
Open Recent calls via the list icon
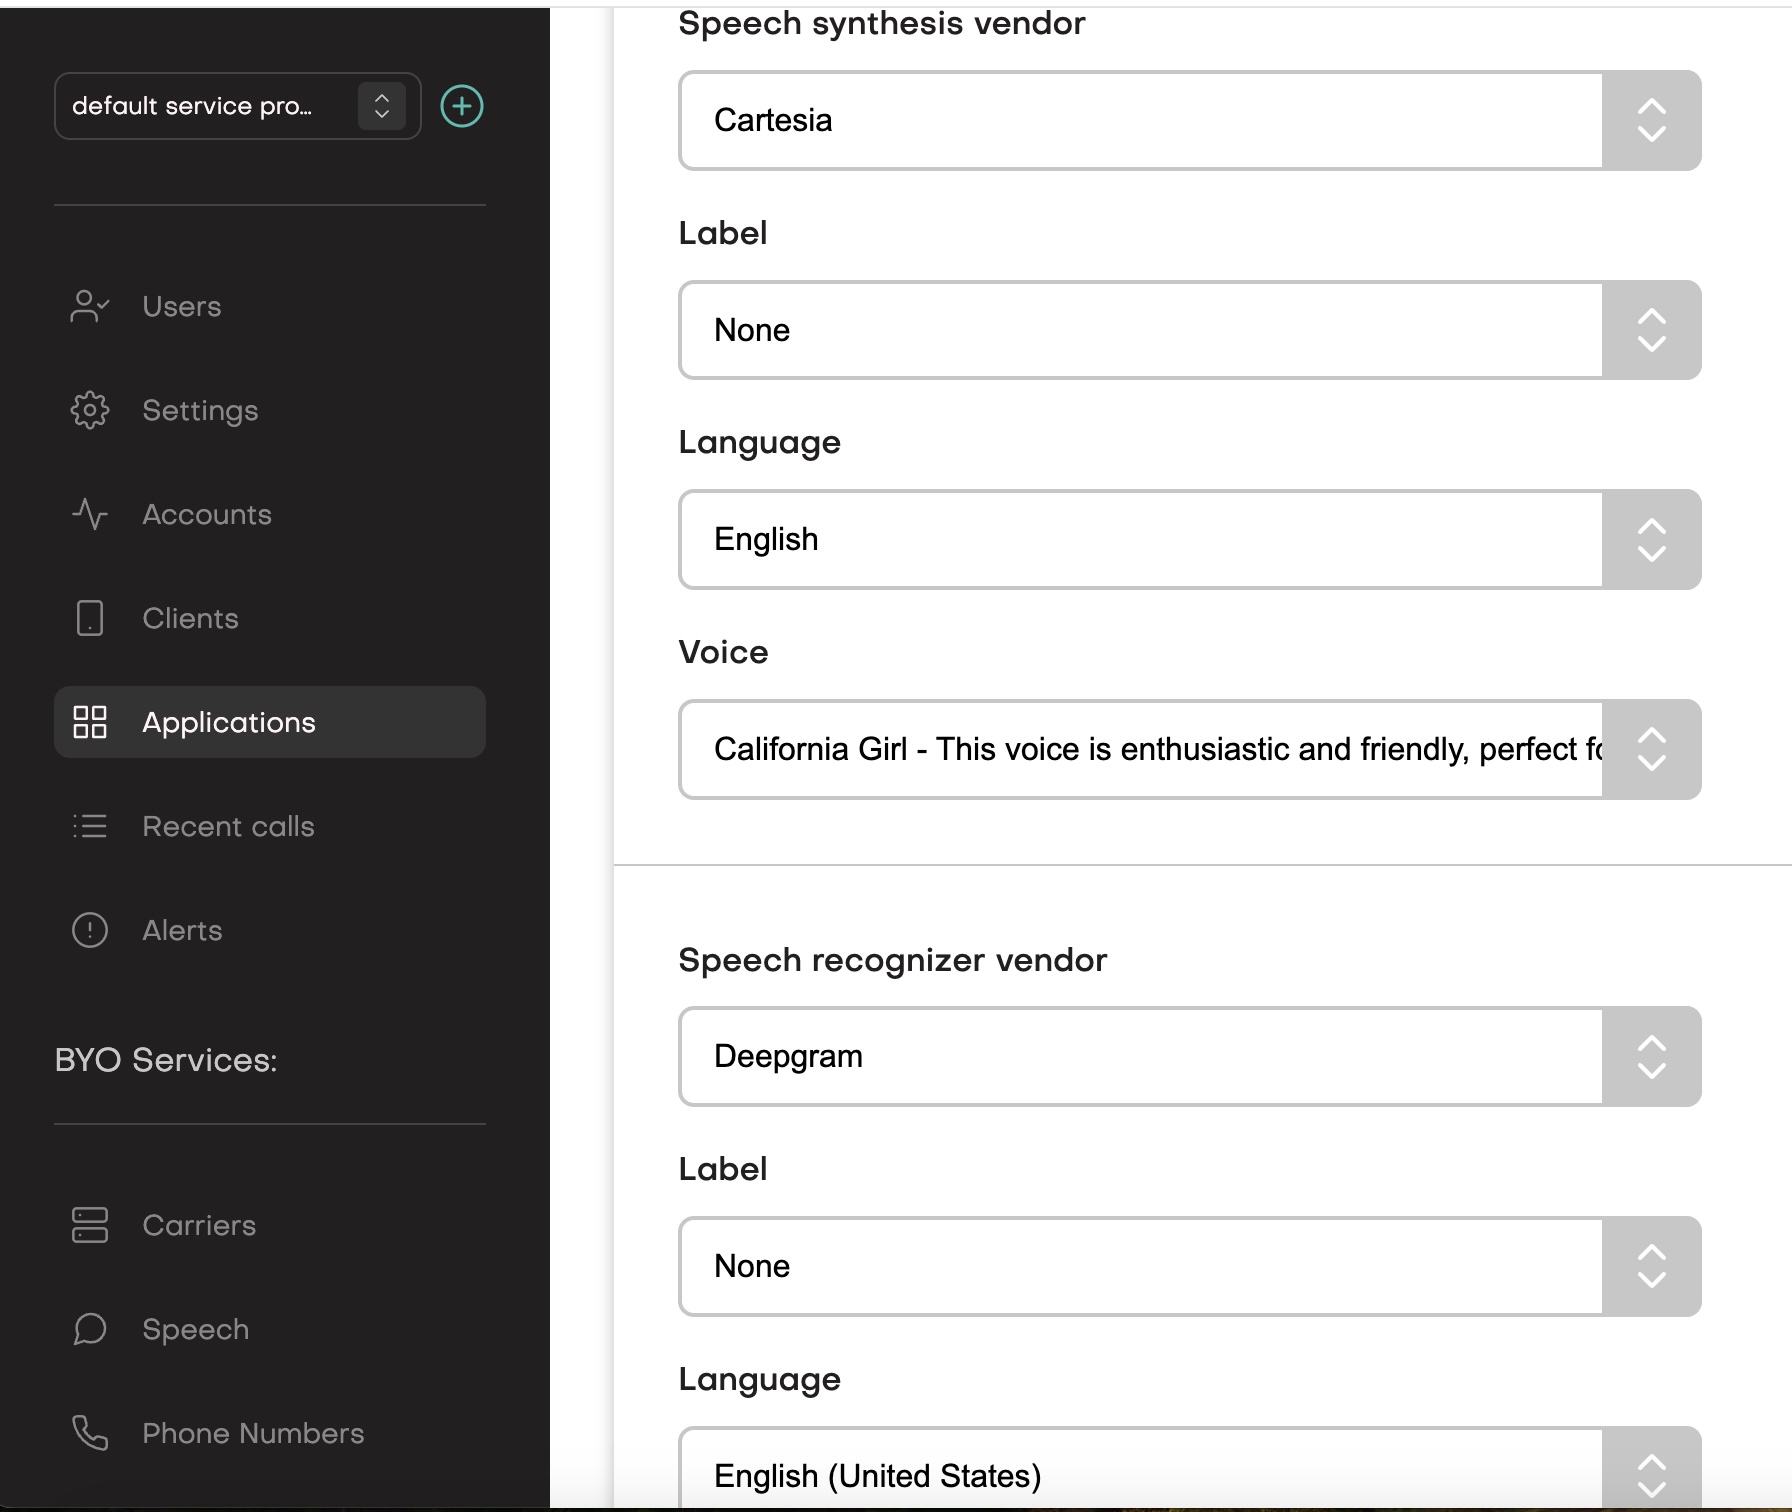pos(89,826)
